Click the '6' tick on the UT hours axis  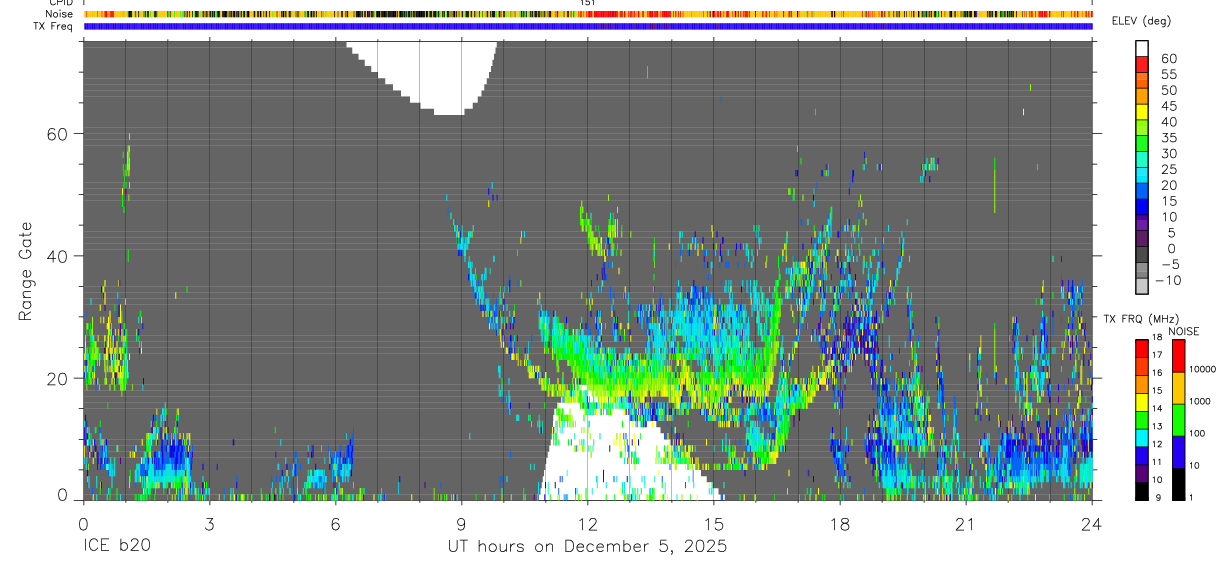click(x=335, y=524)
